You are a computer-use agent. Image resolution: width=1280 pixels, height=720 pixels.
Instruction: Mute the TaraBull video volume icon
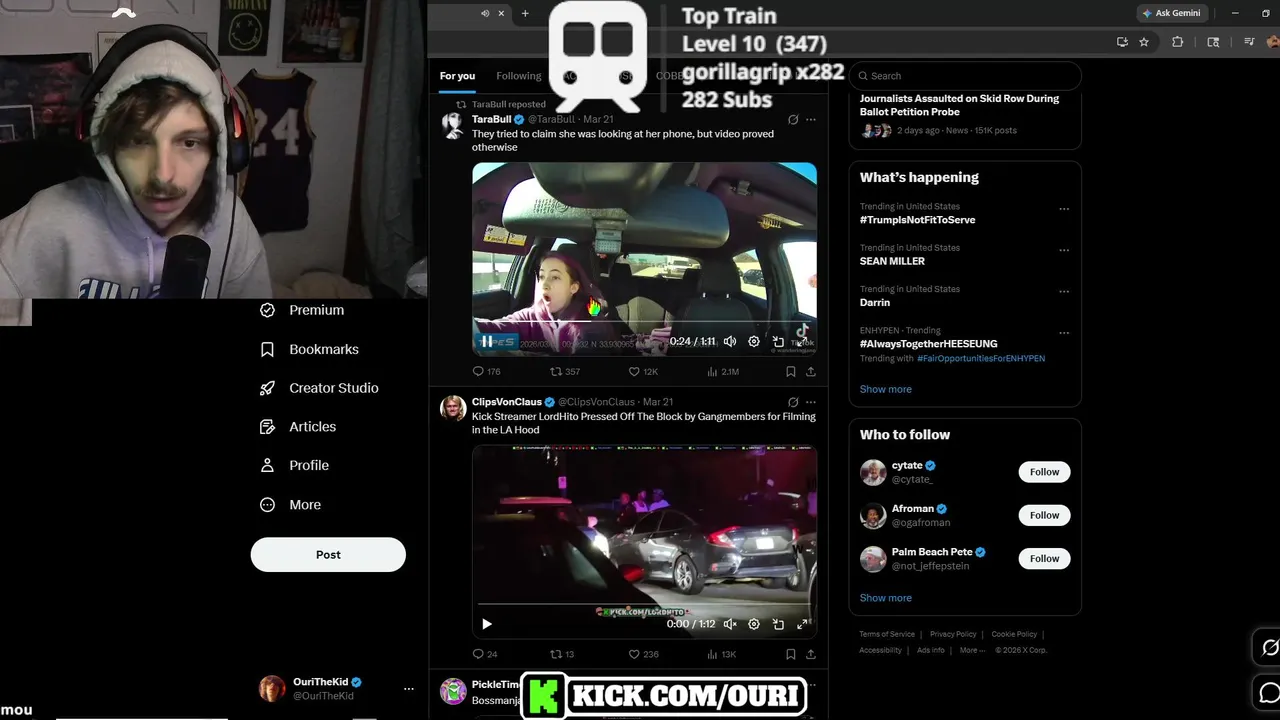tap(730, 341)
